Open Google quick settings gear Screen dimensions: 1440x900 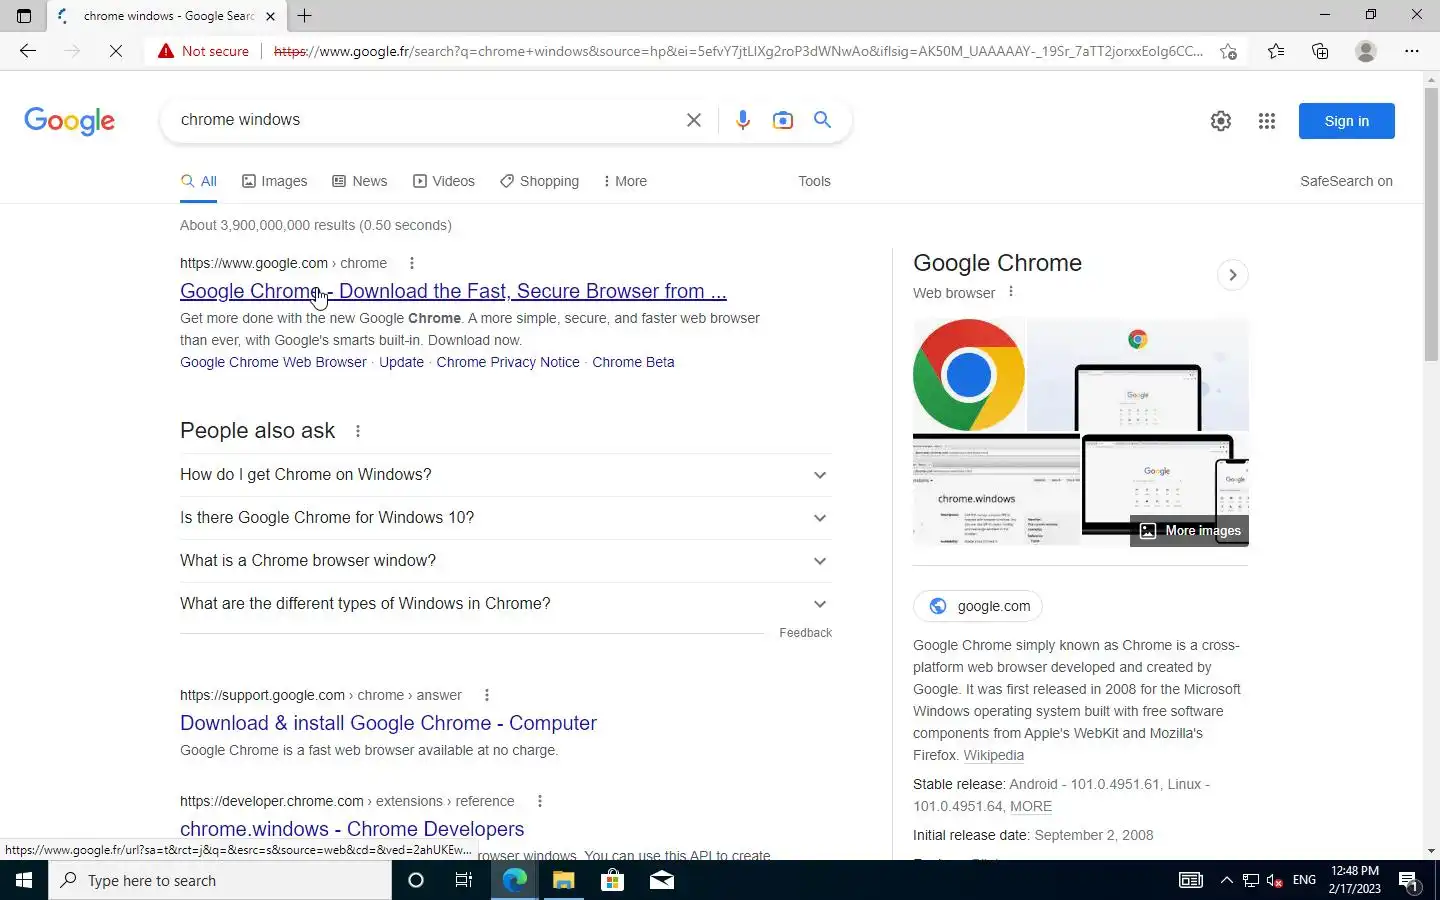coord(1221,121)
